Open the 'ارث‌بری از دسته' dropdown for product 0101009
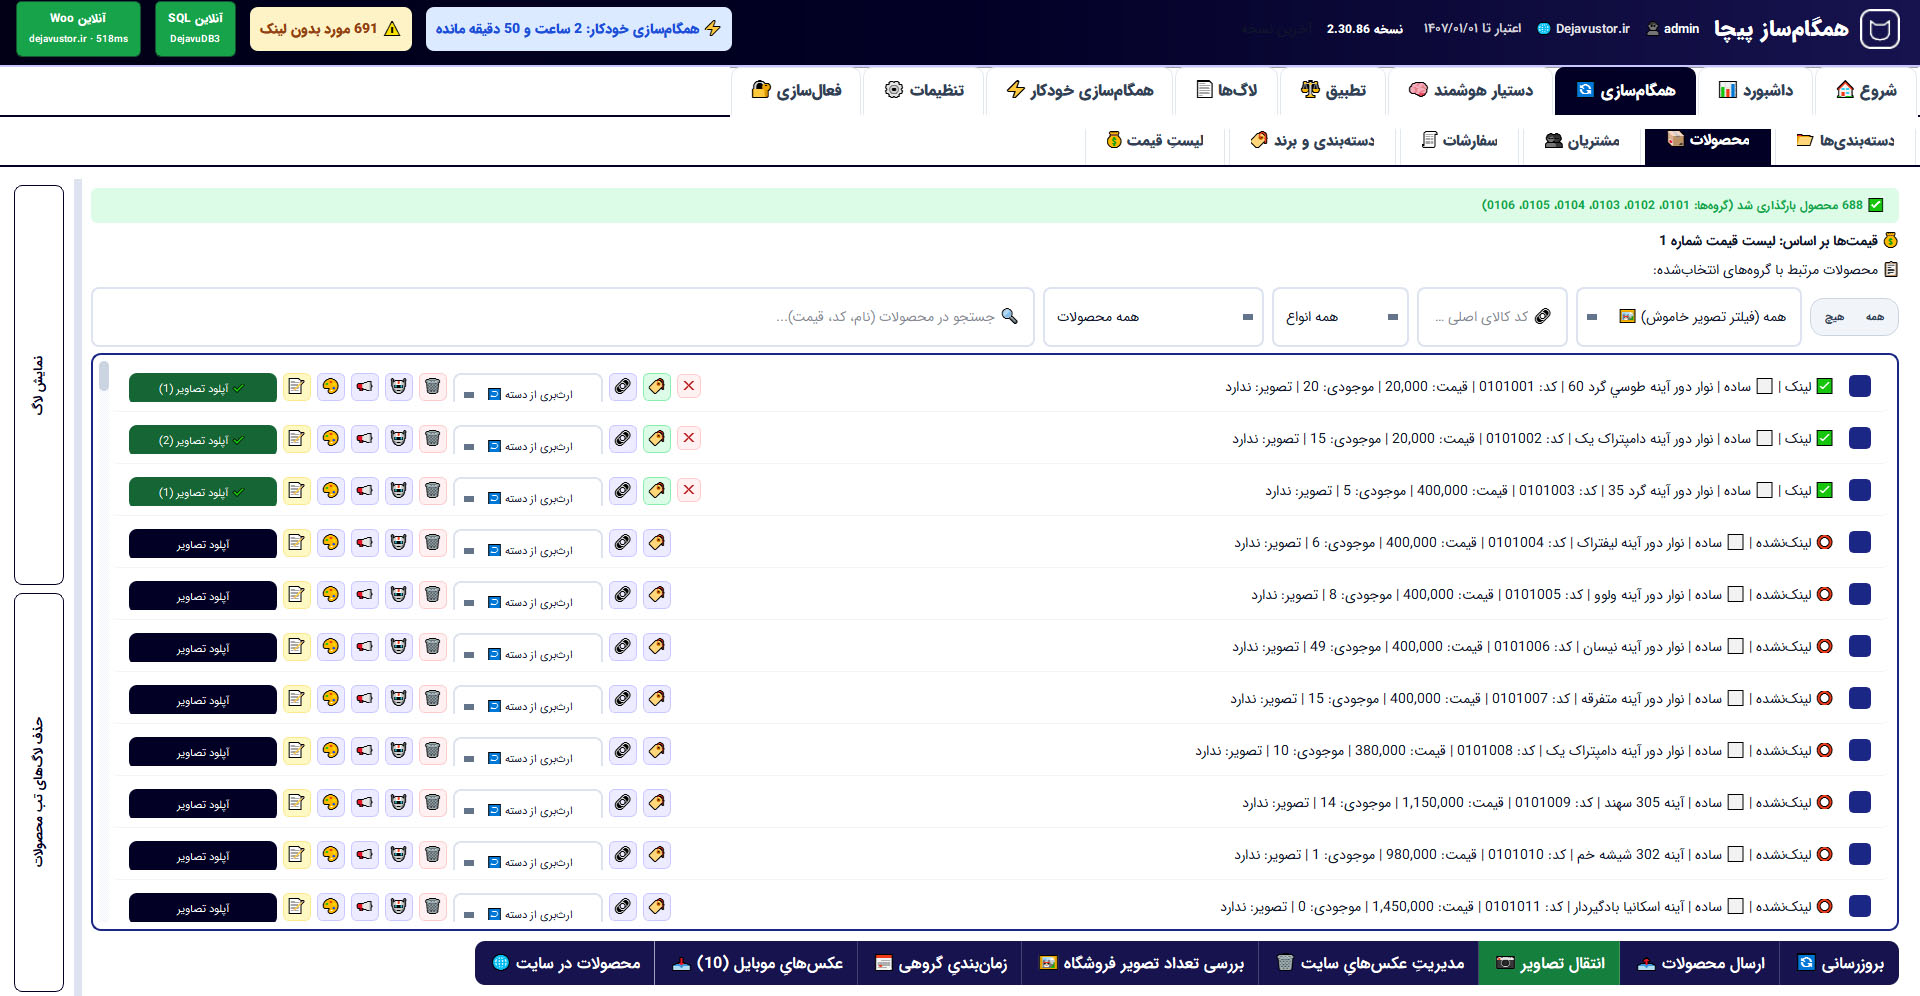Image resolution: width=1920 pixels, height=996 pixels. pyautogui.click(x=528, y=805)
